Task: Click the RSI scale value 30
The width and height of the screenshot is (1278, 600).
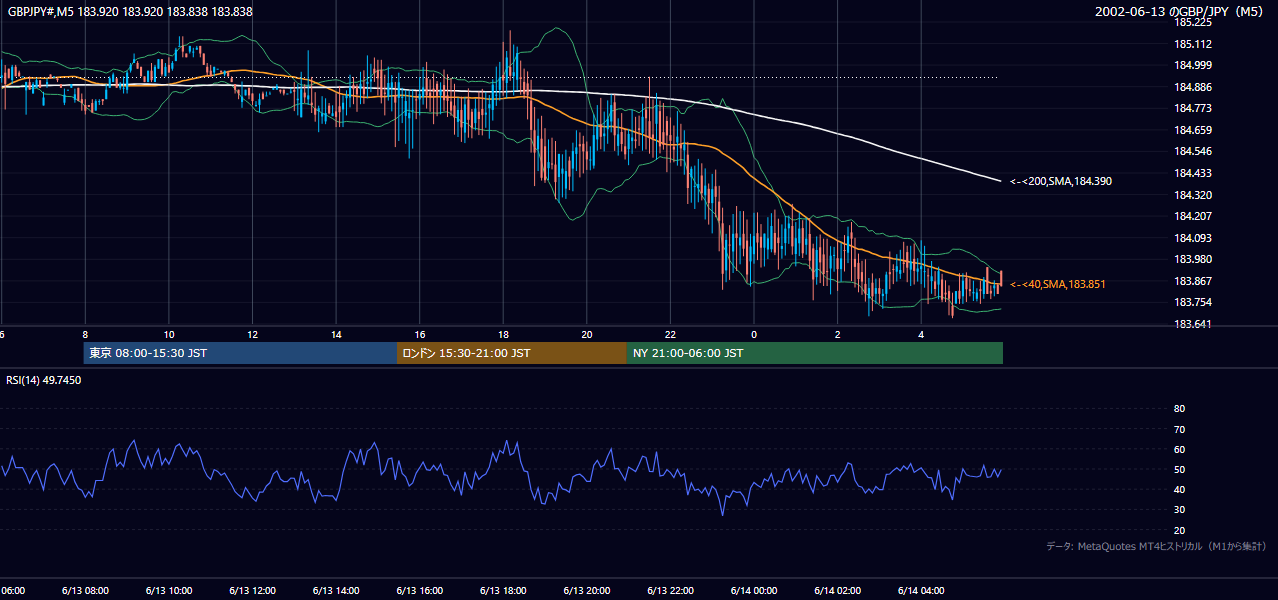Action: pyautogui.click(x=1179, y=510)
